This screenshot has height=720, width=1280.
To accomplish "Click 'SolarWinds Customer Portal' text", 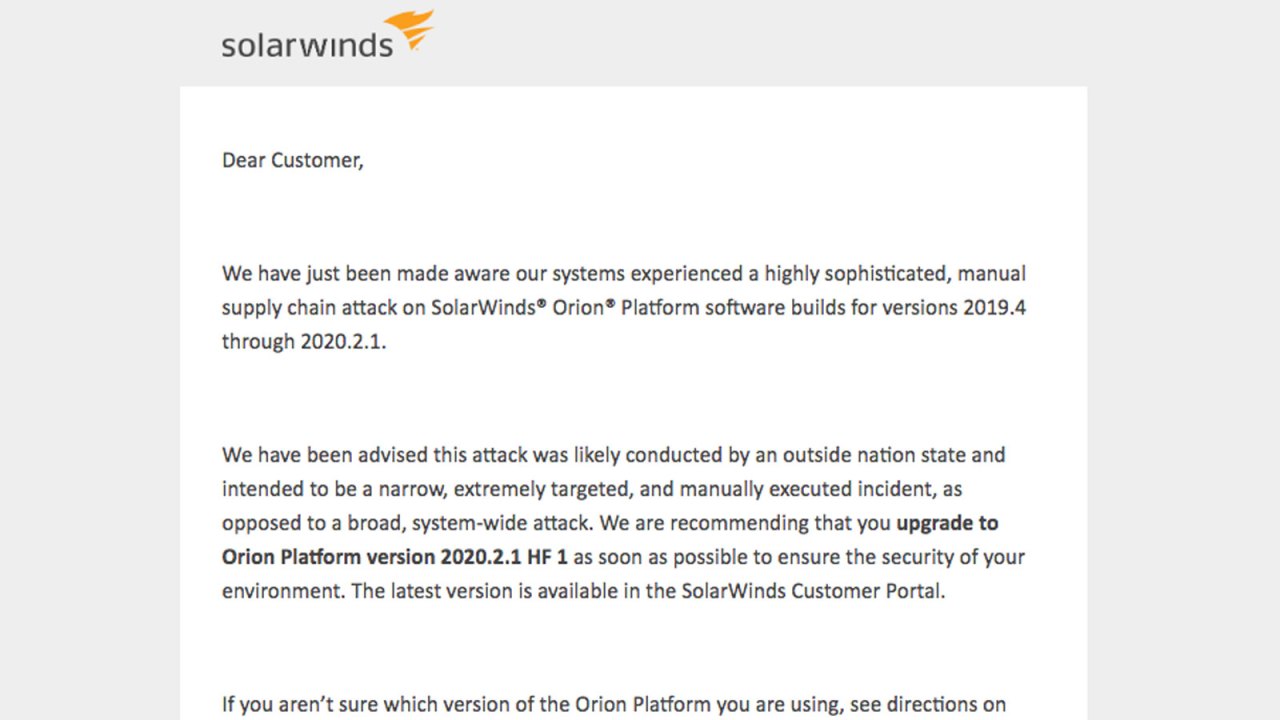I will (x=810, y=591).
